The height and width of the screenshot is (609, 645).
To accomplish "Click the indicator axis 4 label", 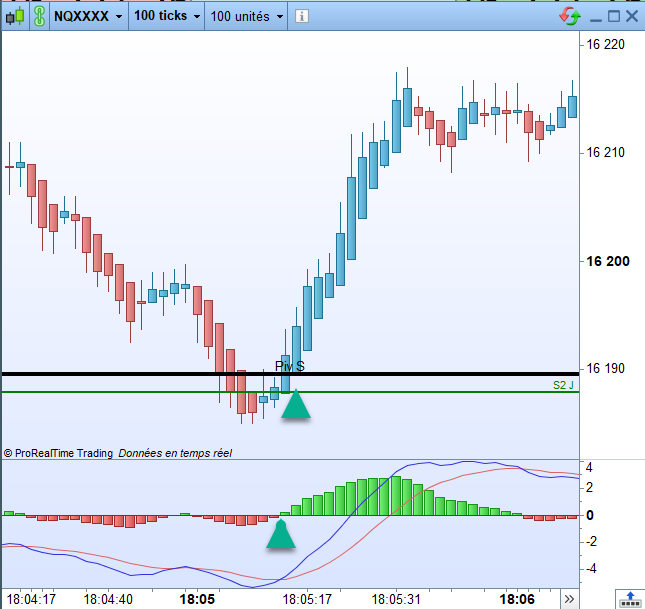I will point(589,467).
